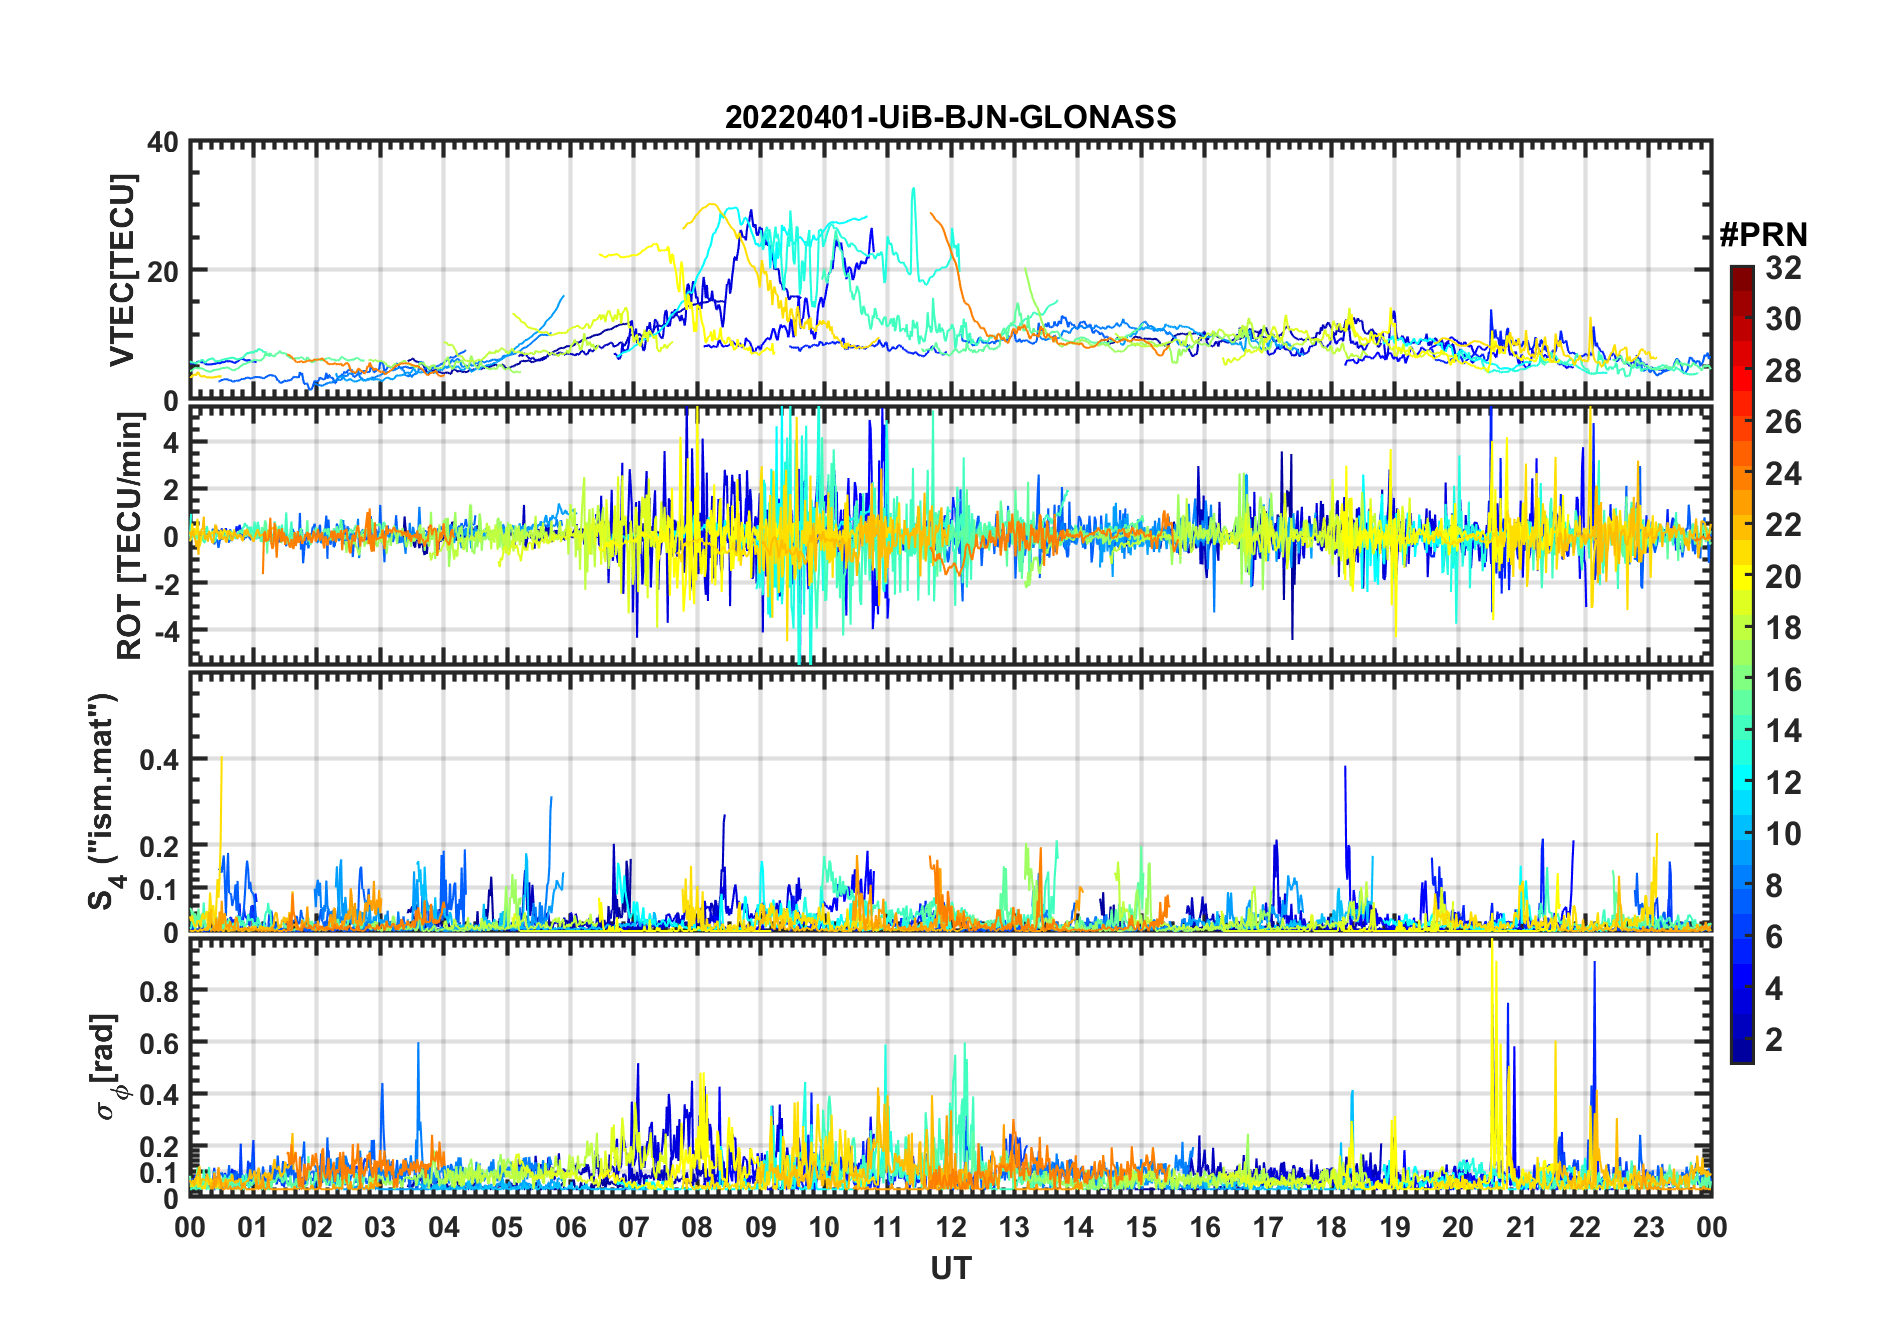Click the plot title 20220401-UiB-BJN-GLONASS
Image resolution: width=1902 pixels, height=1330 pixels.
[x=950, y=117]
